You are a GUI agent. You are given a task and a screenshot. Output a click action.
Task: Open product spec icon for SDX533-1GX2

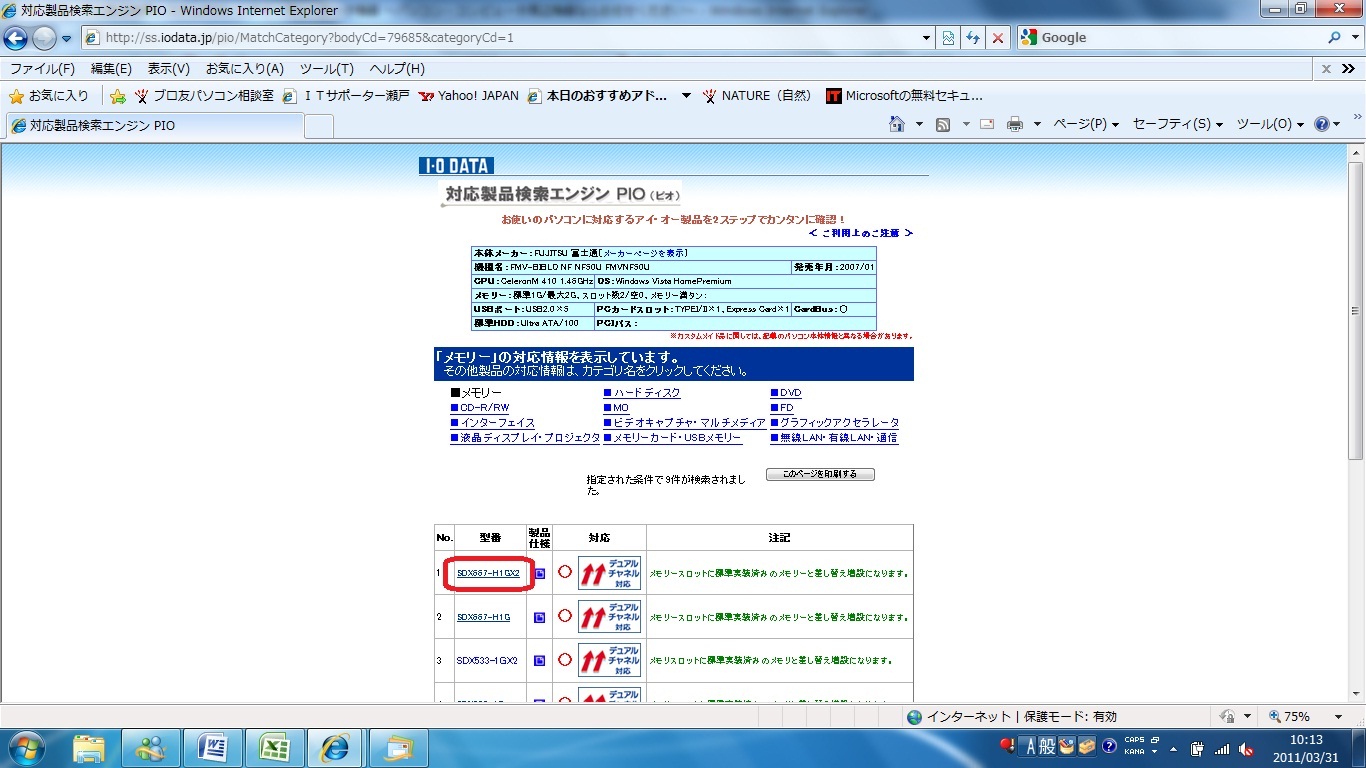(540, 661)
